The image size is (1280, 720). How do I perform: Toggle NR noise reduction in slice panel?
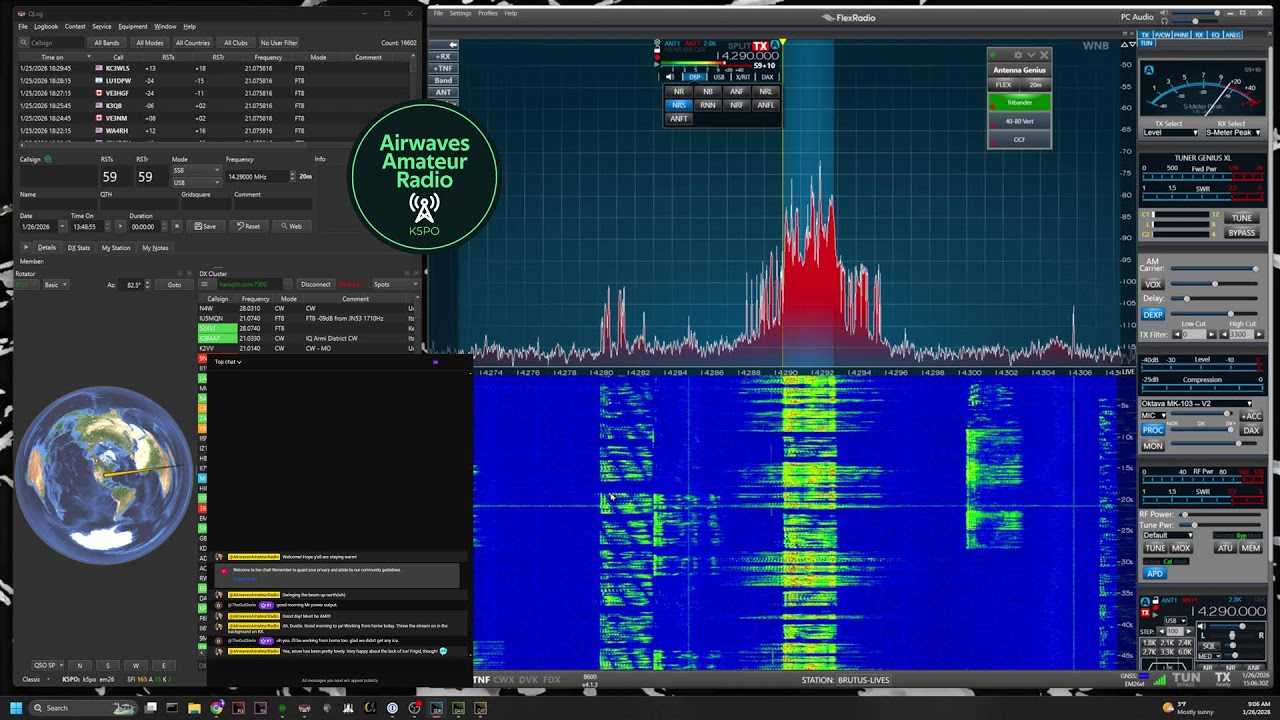click(x=679, y=91)
